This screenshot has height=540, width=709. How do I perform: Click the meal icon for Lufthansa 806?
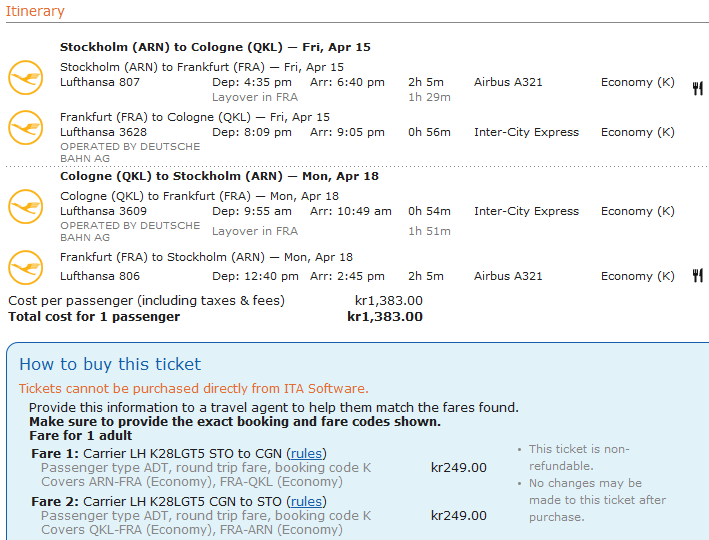click(697, 276)
